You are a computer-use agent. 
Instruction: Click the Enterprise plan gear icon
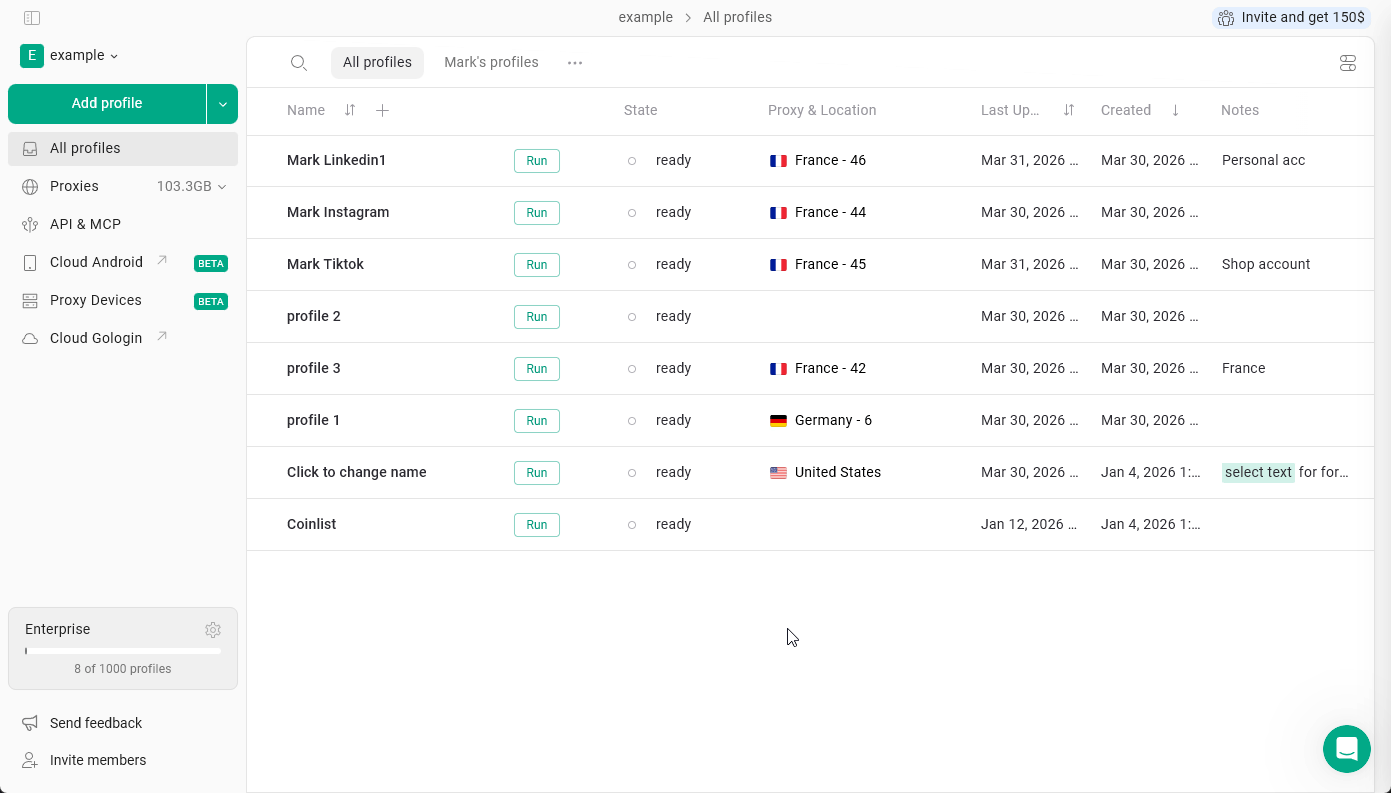(x=213, y=630)
